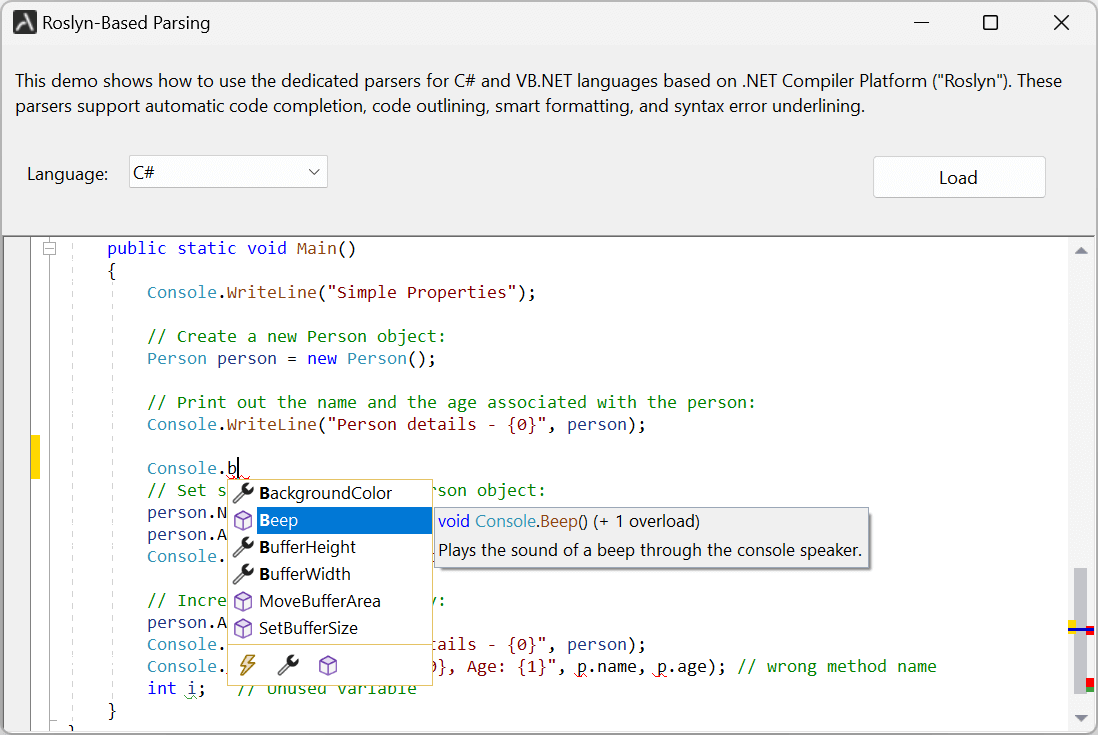Toggle the wrench properties filter
Screen dimensions: 1098x735
pos(288,665)
